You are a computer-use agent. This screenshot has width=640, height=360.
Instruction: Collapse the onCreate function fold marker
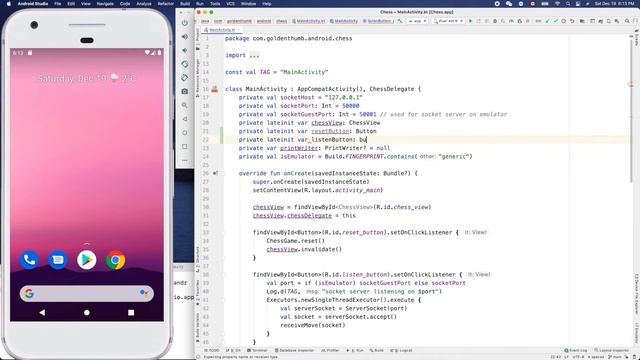pos(224,173)
